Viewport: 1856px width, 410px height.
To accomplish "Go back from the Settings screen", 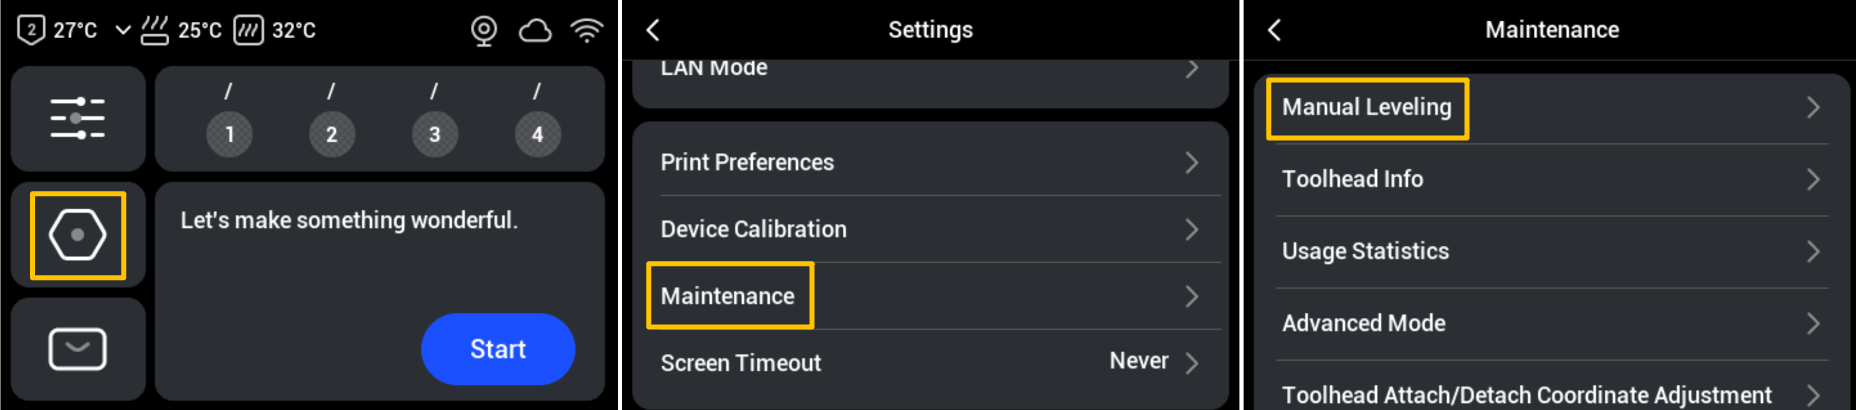I will (x=653, y=30).
